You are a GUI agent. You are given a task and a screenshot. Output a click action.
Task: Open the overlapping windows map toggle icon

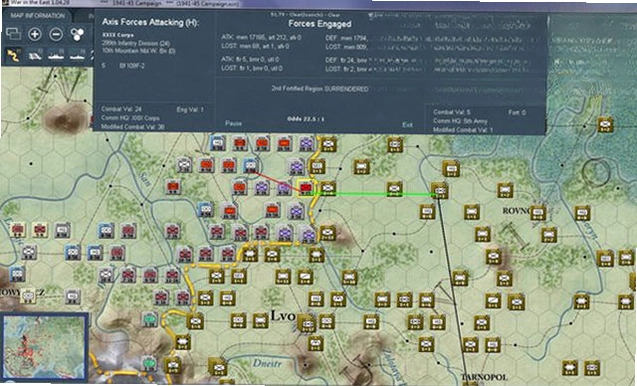pos(14,34)
